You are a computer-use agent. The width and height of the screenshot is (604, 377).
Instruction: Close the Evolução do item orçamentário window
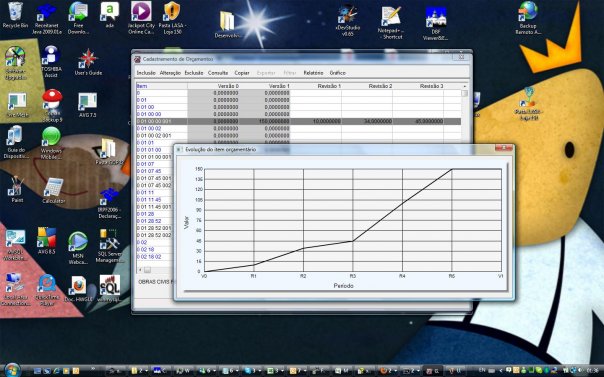tap(504, 149)
